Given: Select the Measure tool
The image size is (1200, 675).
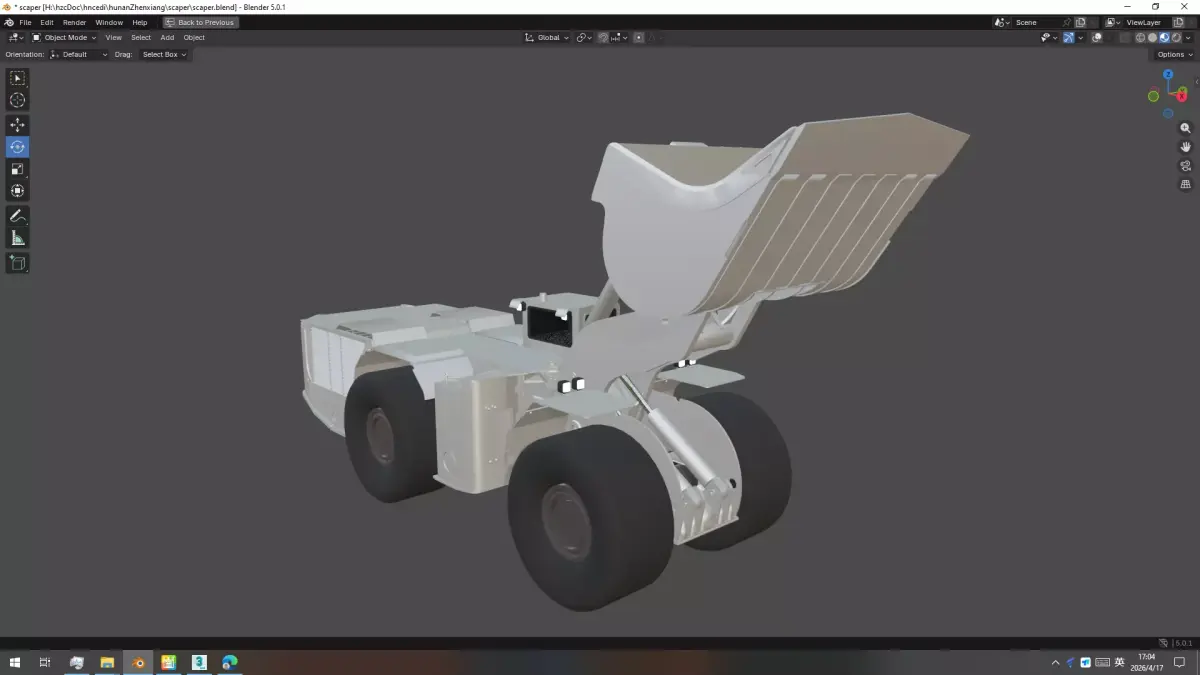Looking at the screenshot, I should coord(17,237).
